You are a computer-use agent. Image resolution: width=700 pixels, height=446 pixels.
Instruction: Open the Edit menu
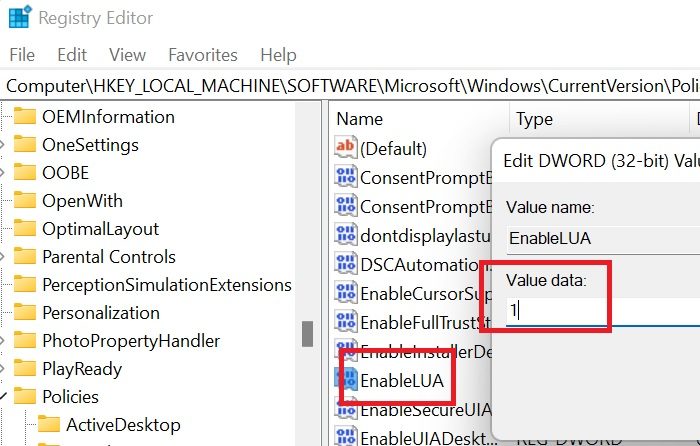(72, 55)
